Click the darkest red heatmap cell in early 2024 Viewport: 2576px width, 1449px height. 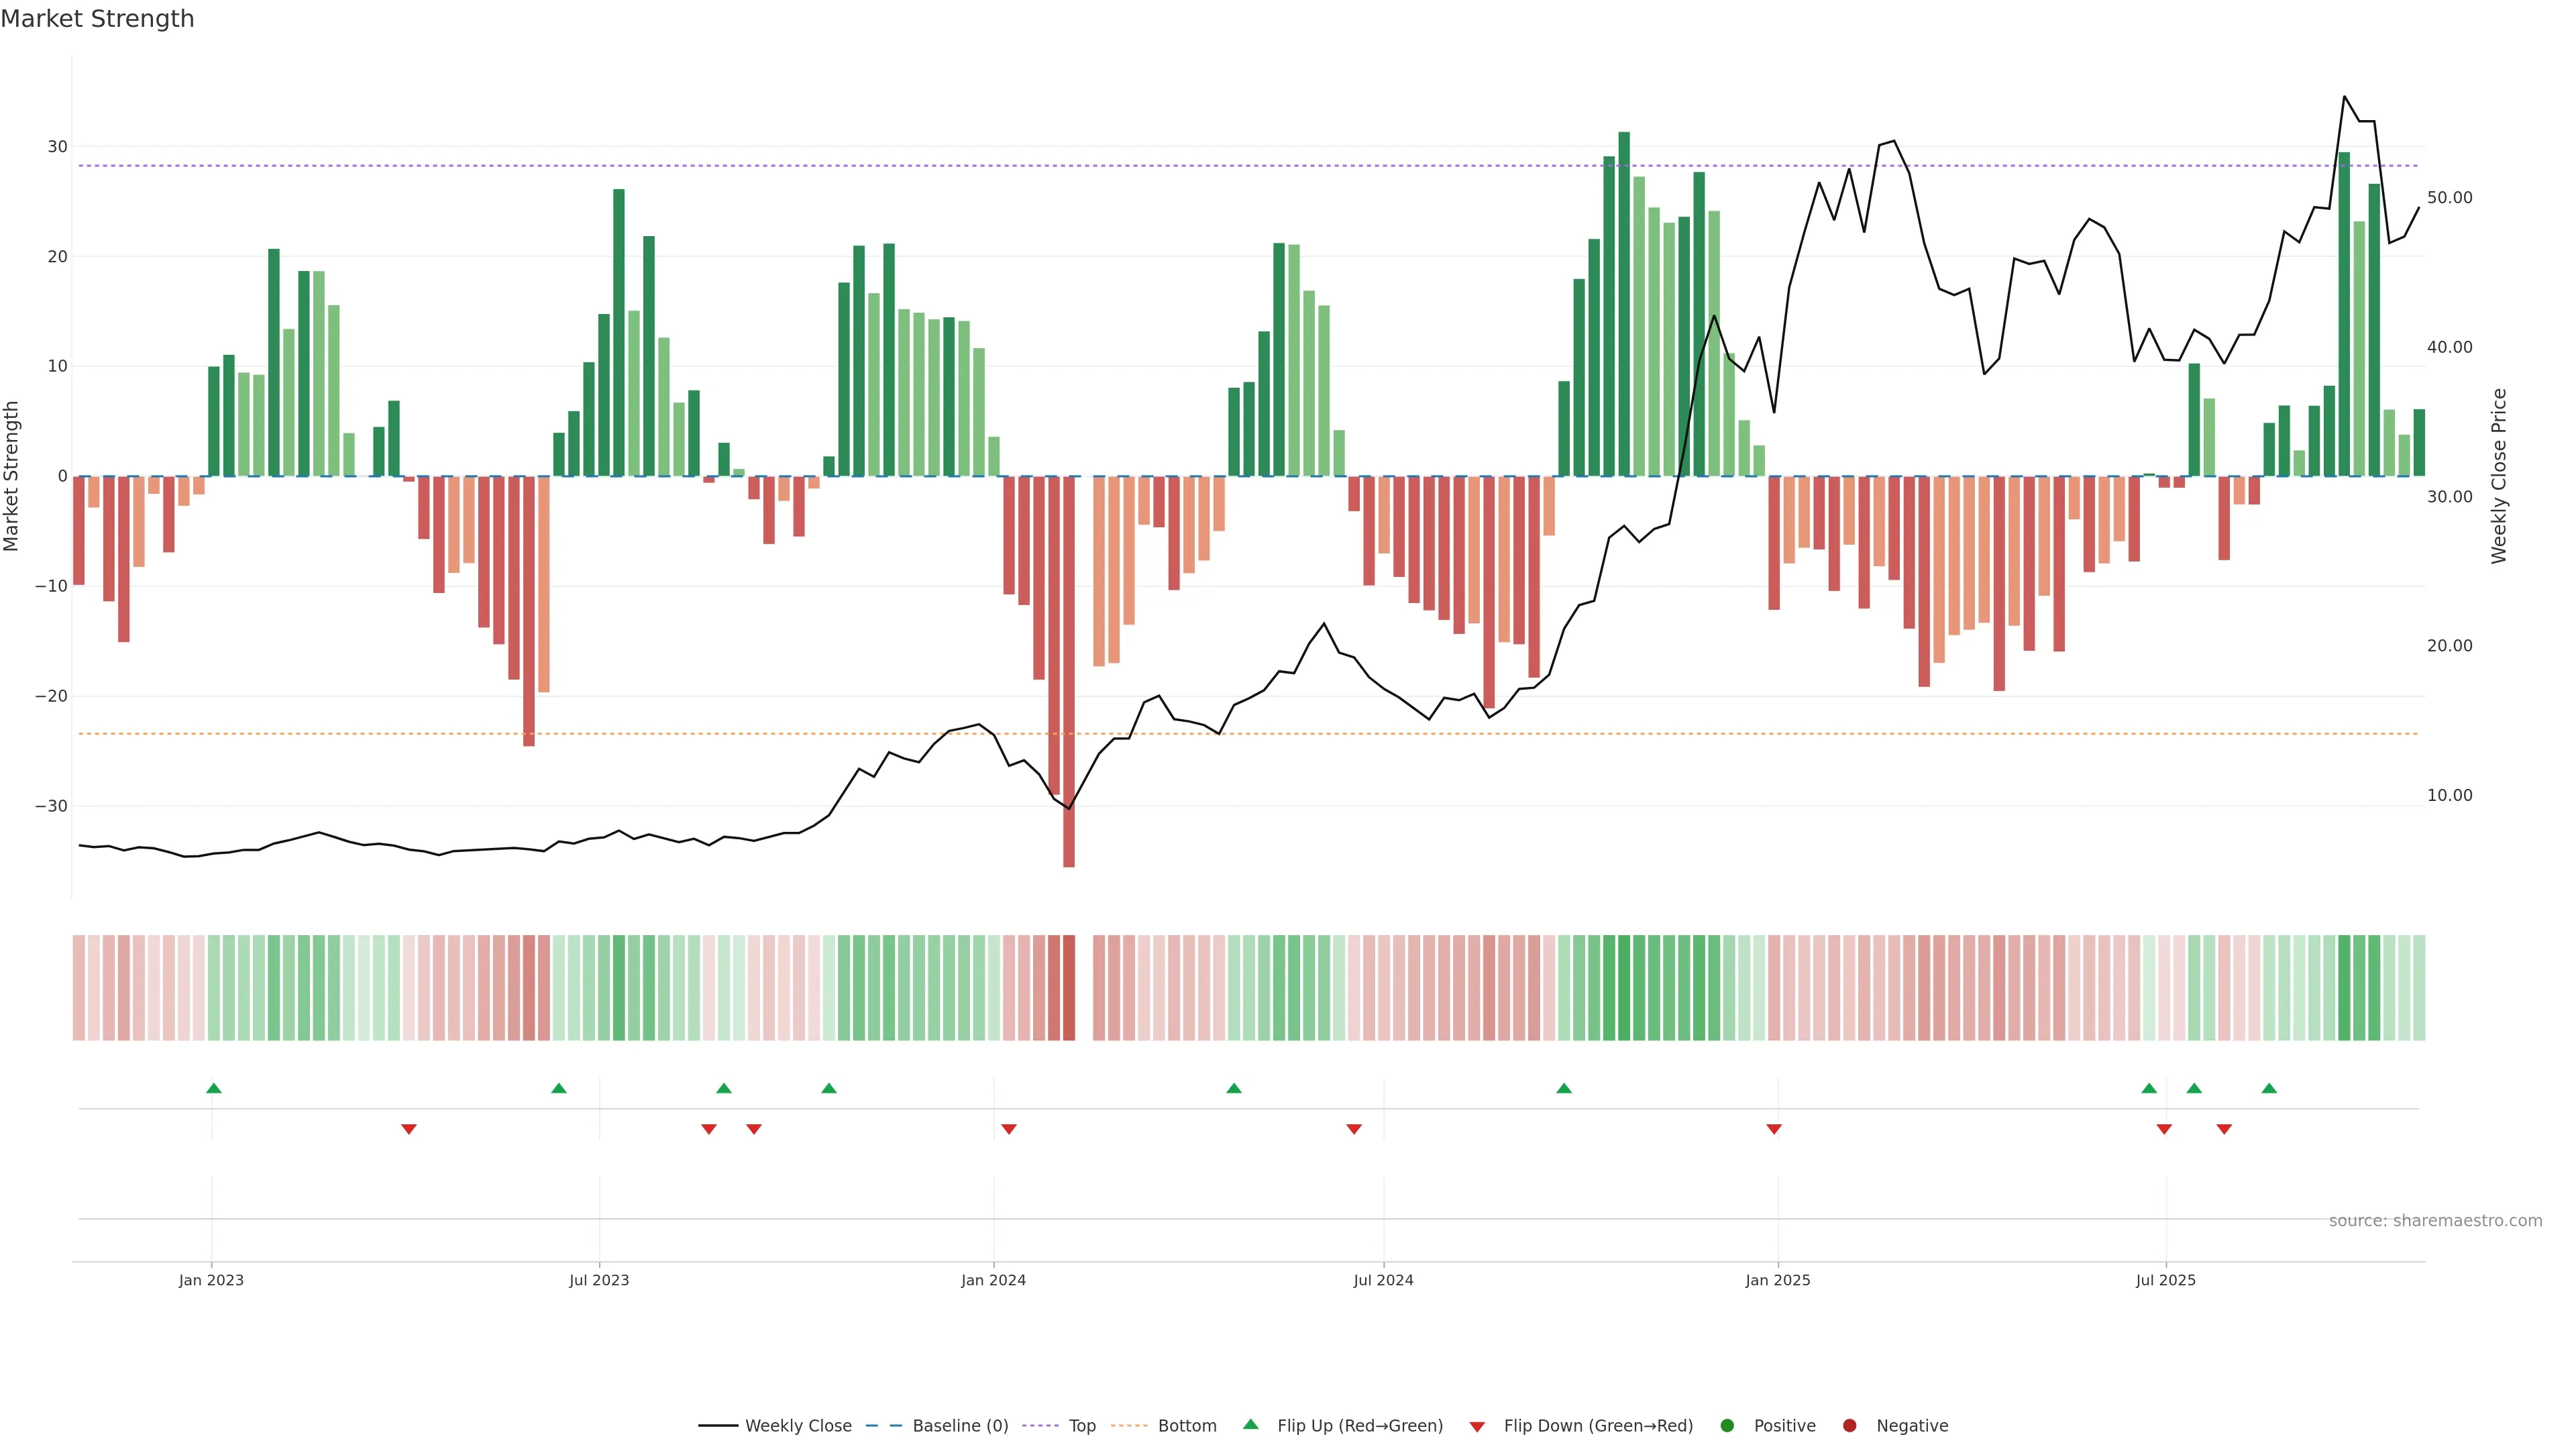click(1069, 987)
